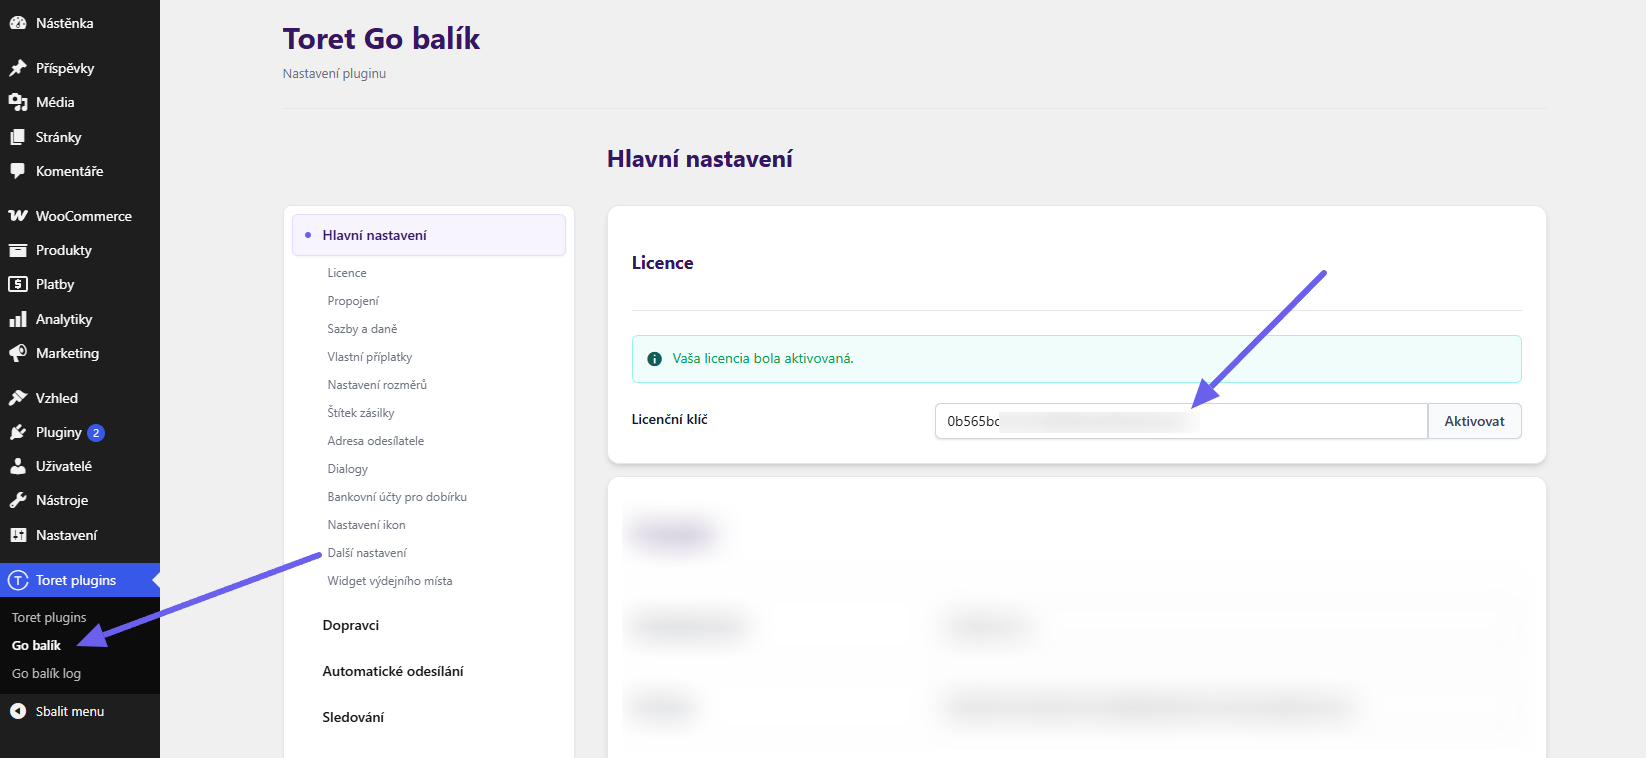This screenshot has height=758, width=1646.
Task: Click the Uživatelé person icon
Action: click(x=18, y=466)
